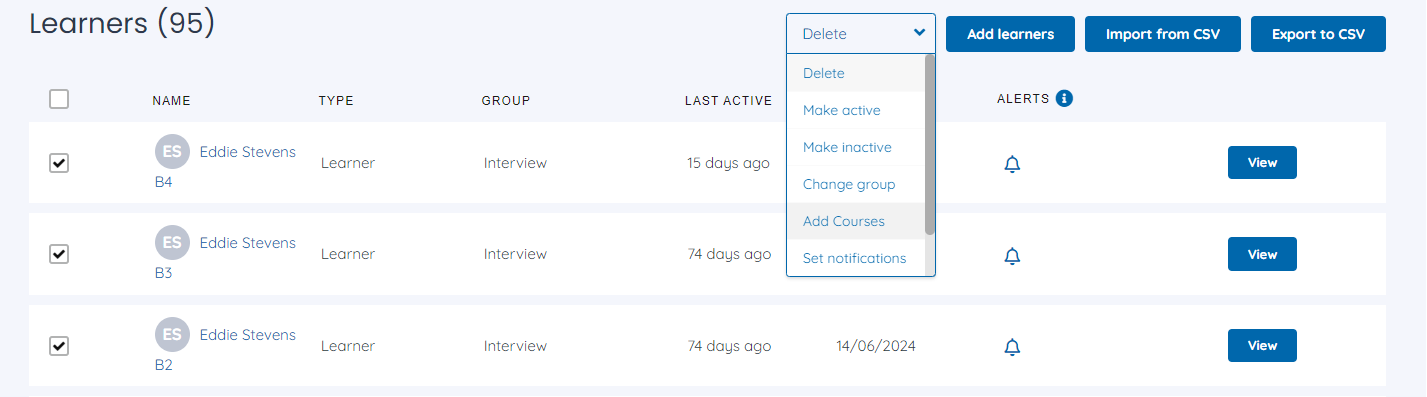Click the ES avatar next to B3
This screenshot has height=397, width=1427.
(172, 242)
